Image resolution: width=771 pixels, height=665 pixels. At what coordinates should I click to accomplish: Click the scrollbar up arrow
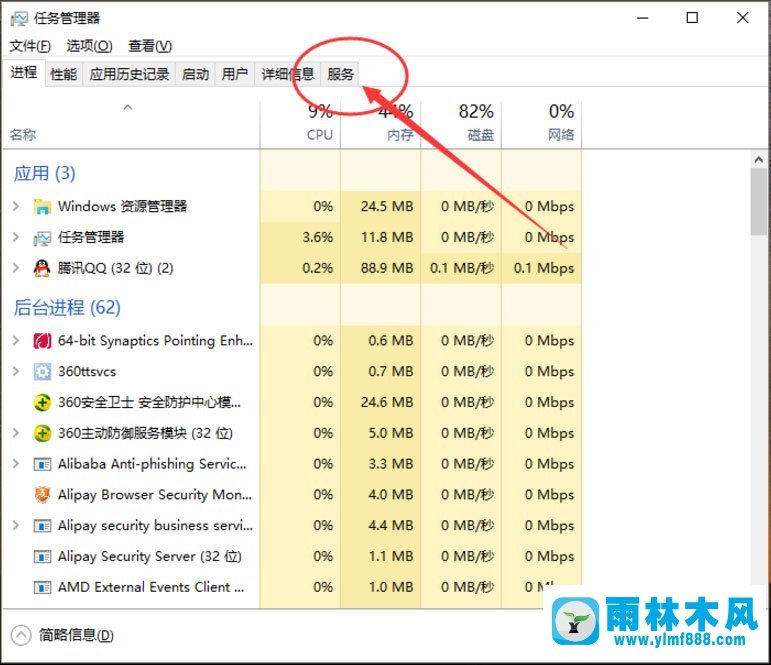(759, 160)
